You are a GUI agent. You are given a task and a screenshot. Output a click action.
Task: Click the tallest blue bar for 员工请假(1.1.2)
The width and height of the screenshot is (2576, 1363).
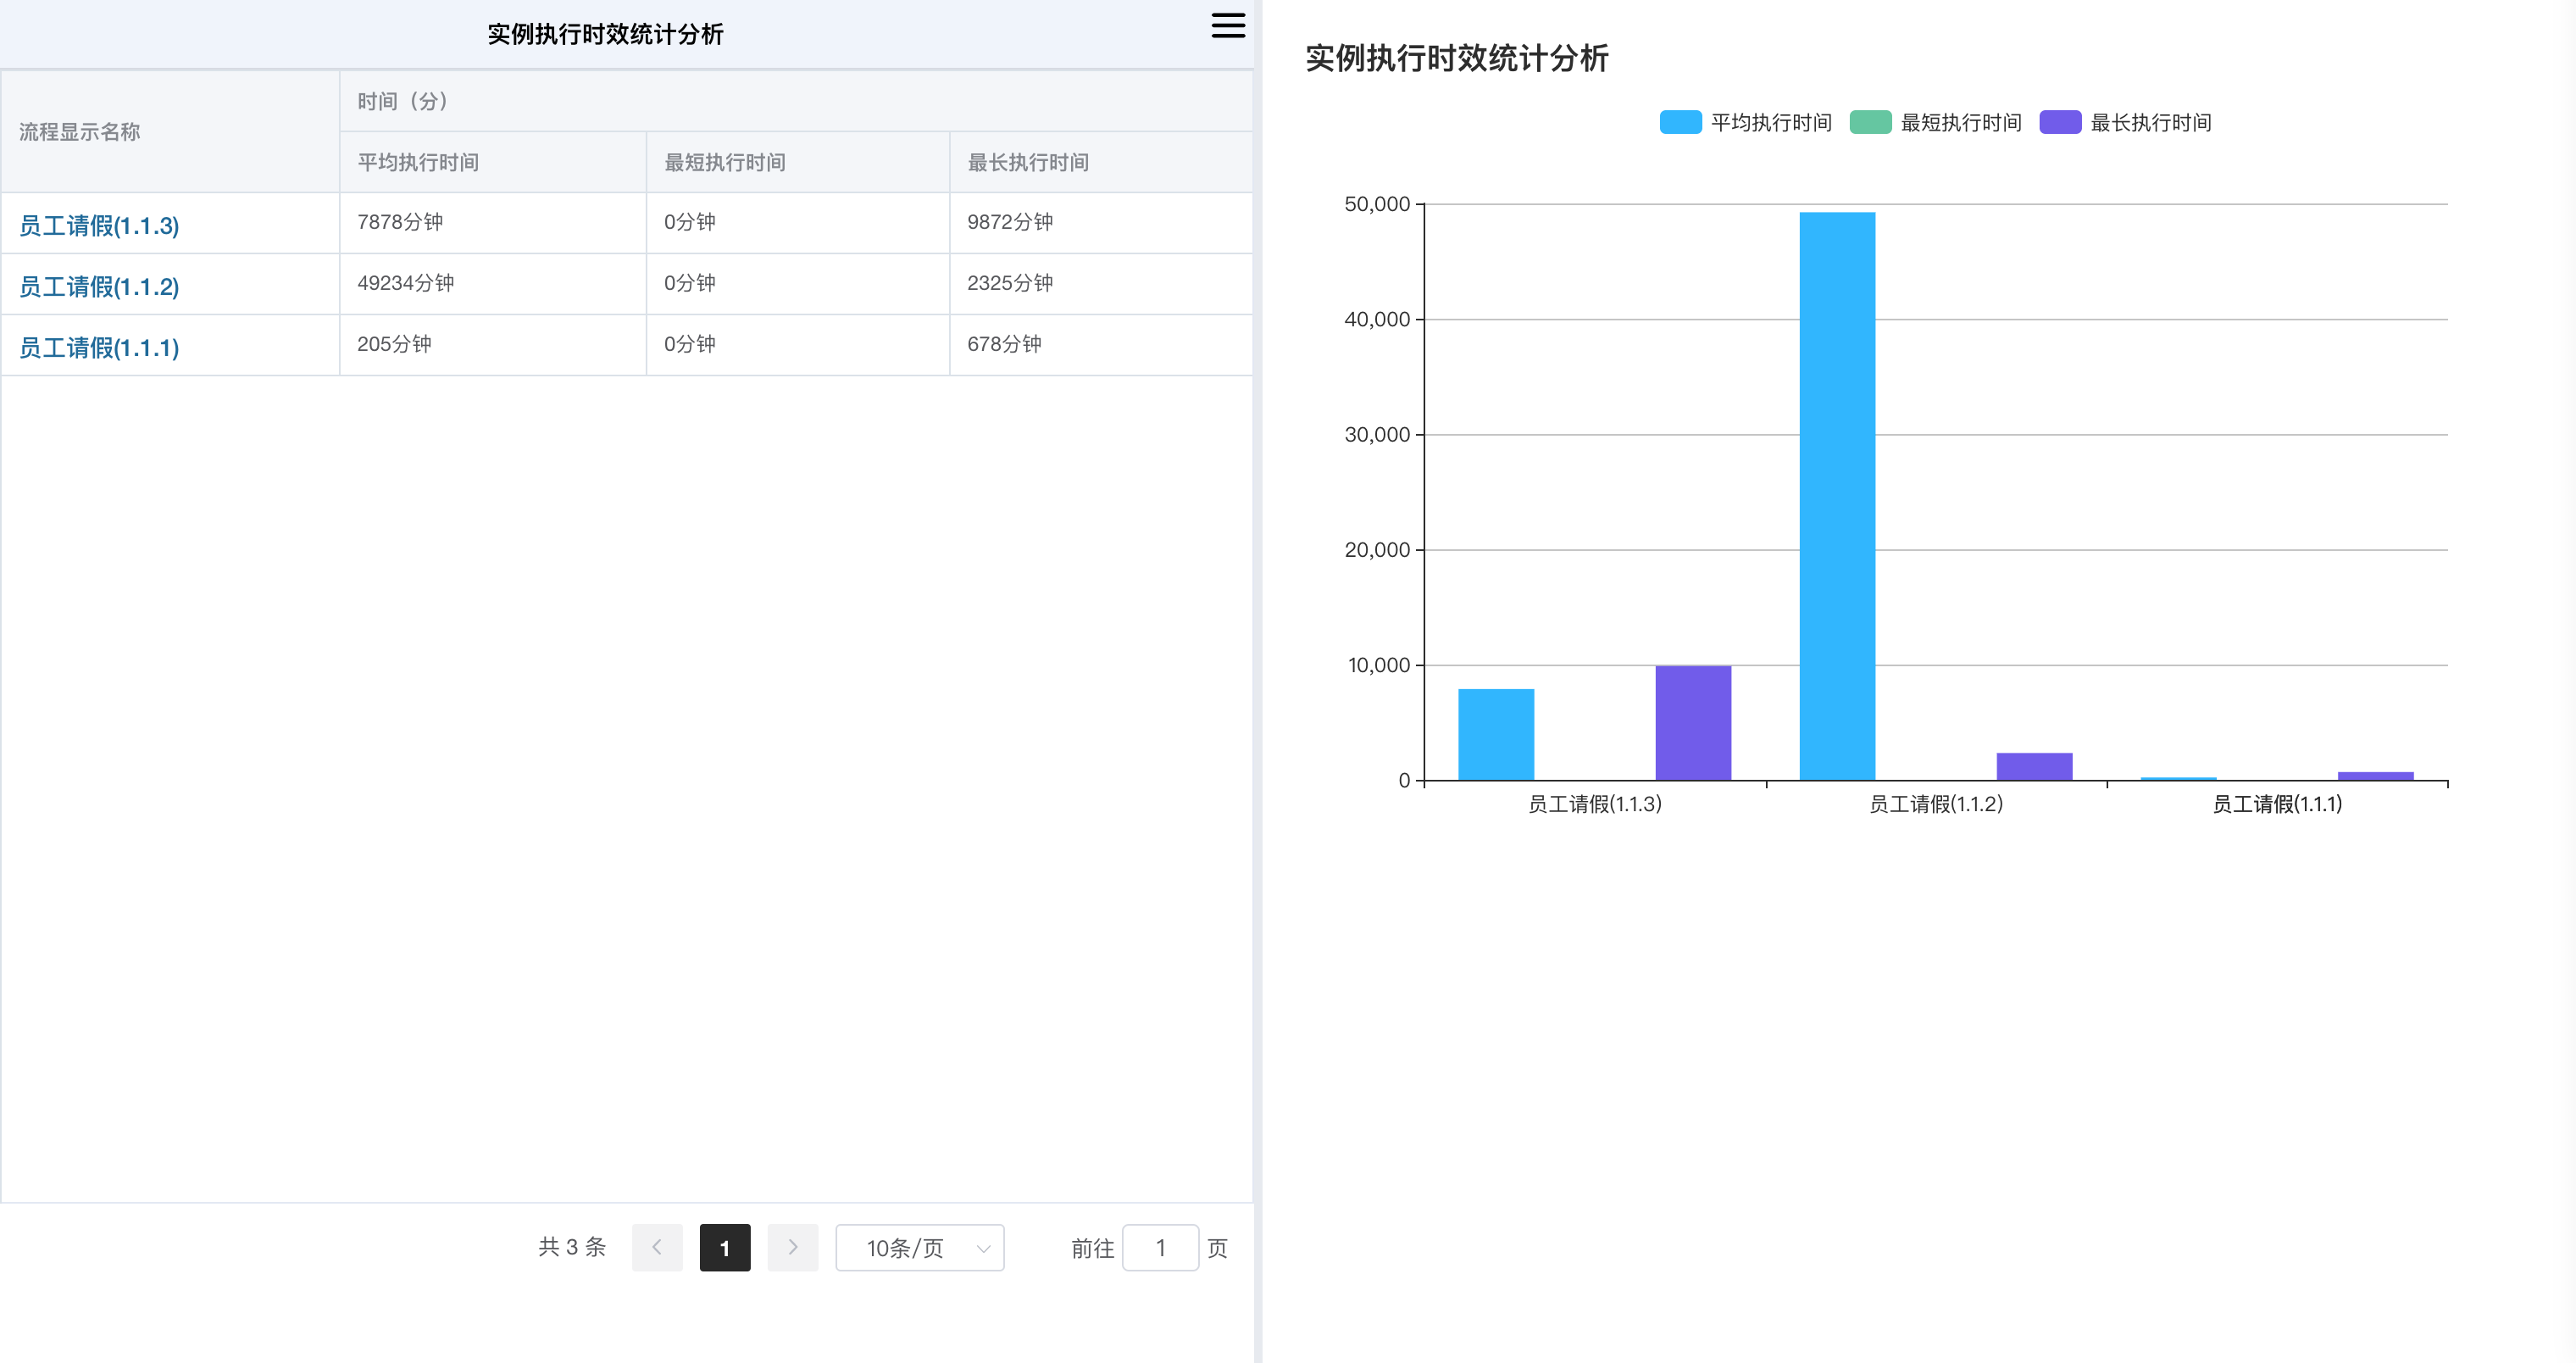coord(1837,495)
